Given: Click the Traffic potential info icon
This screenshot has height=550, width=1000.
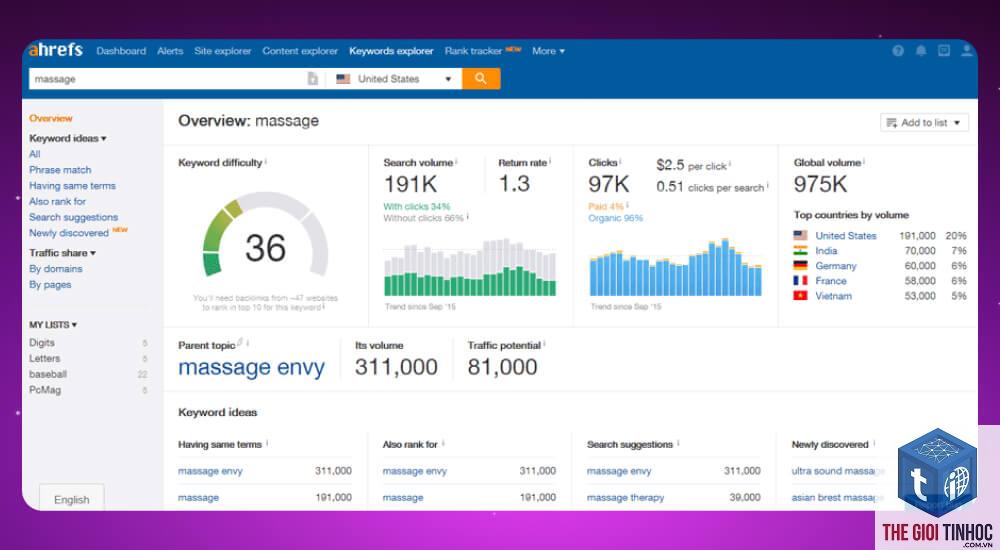Looking at the screenshot, I should click(545, 345).
